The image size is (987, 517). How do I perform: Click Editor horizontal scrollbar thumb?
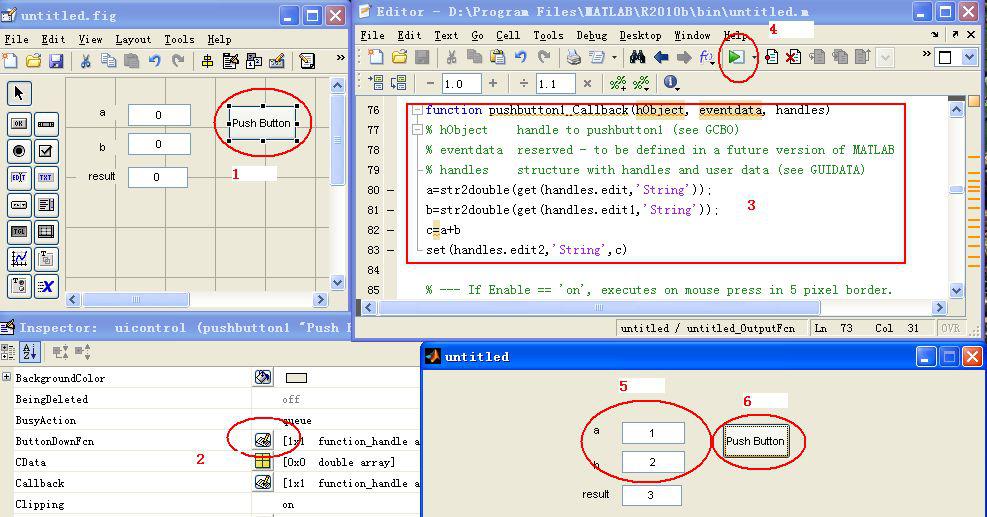(x=599, y=307)
